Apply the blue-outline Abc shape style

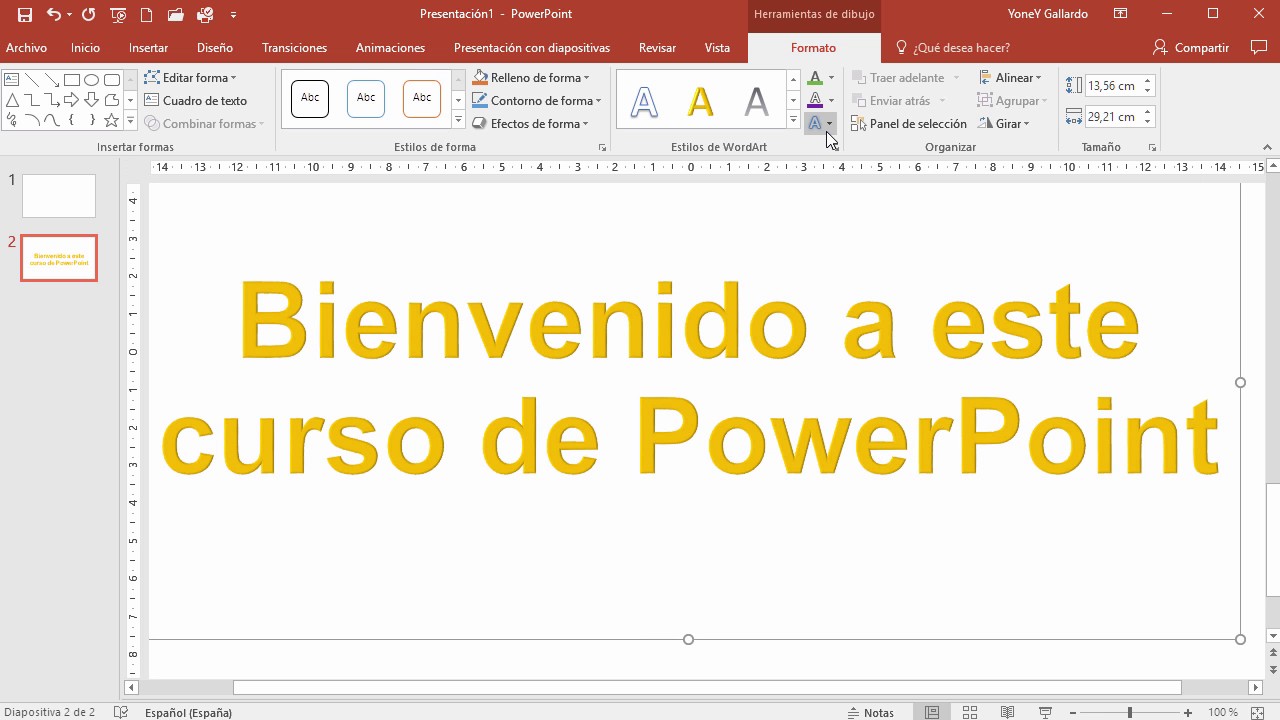click(x=366, y=98)
